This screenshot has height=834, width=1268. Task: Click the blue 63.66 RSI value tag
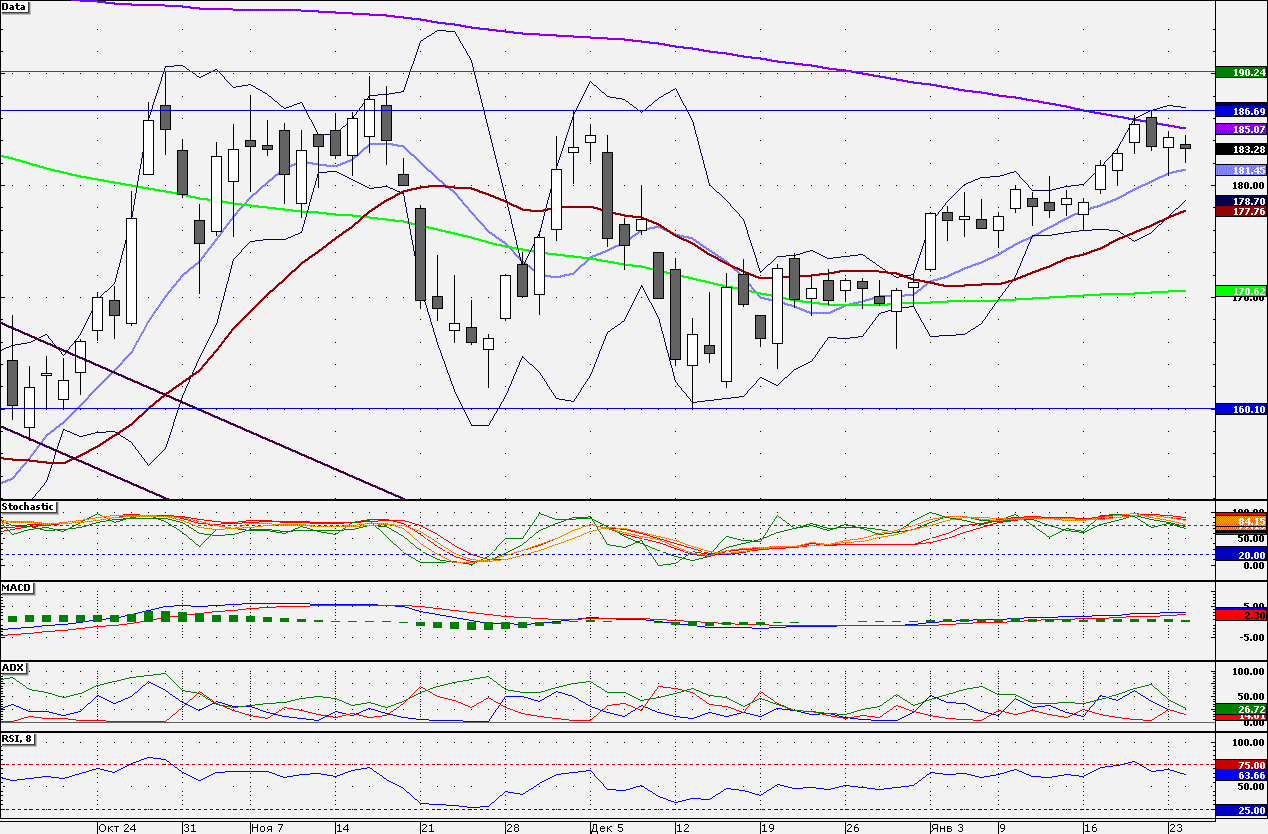(1241, 775)
